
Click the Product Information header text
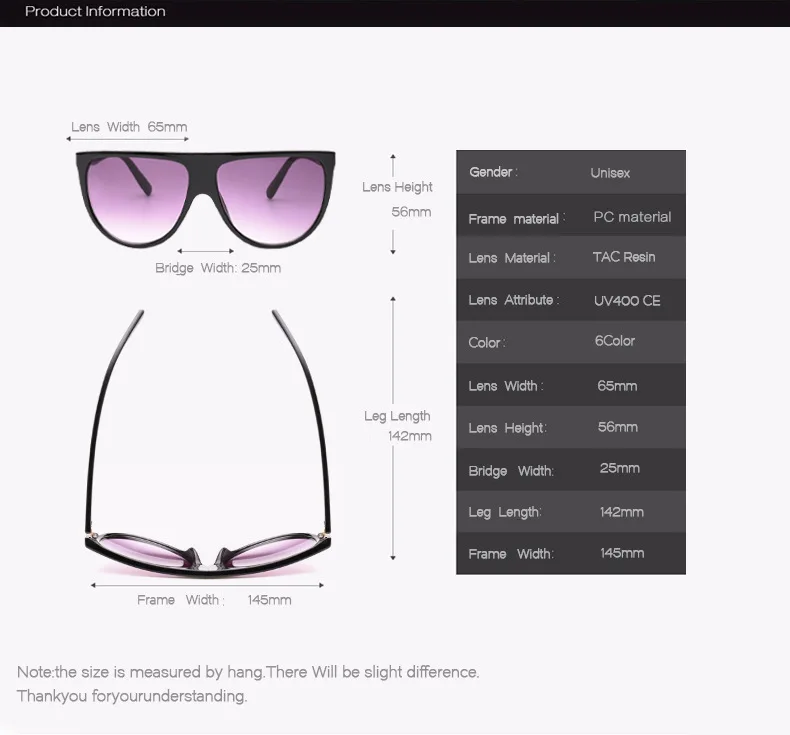tap(95, 11)
